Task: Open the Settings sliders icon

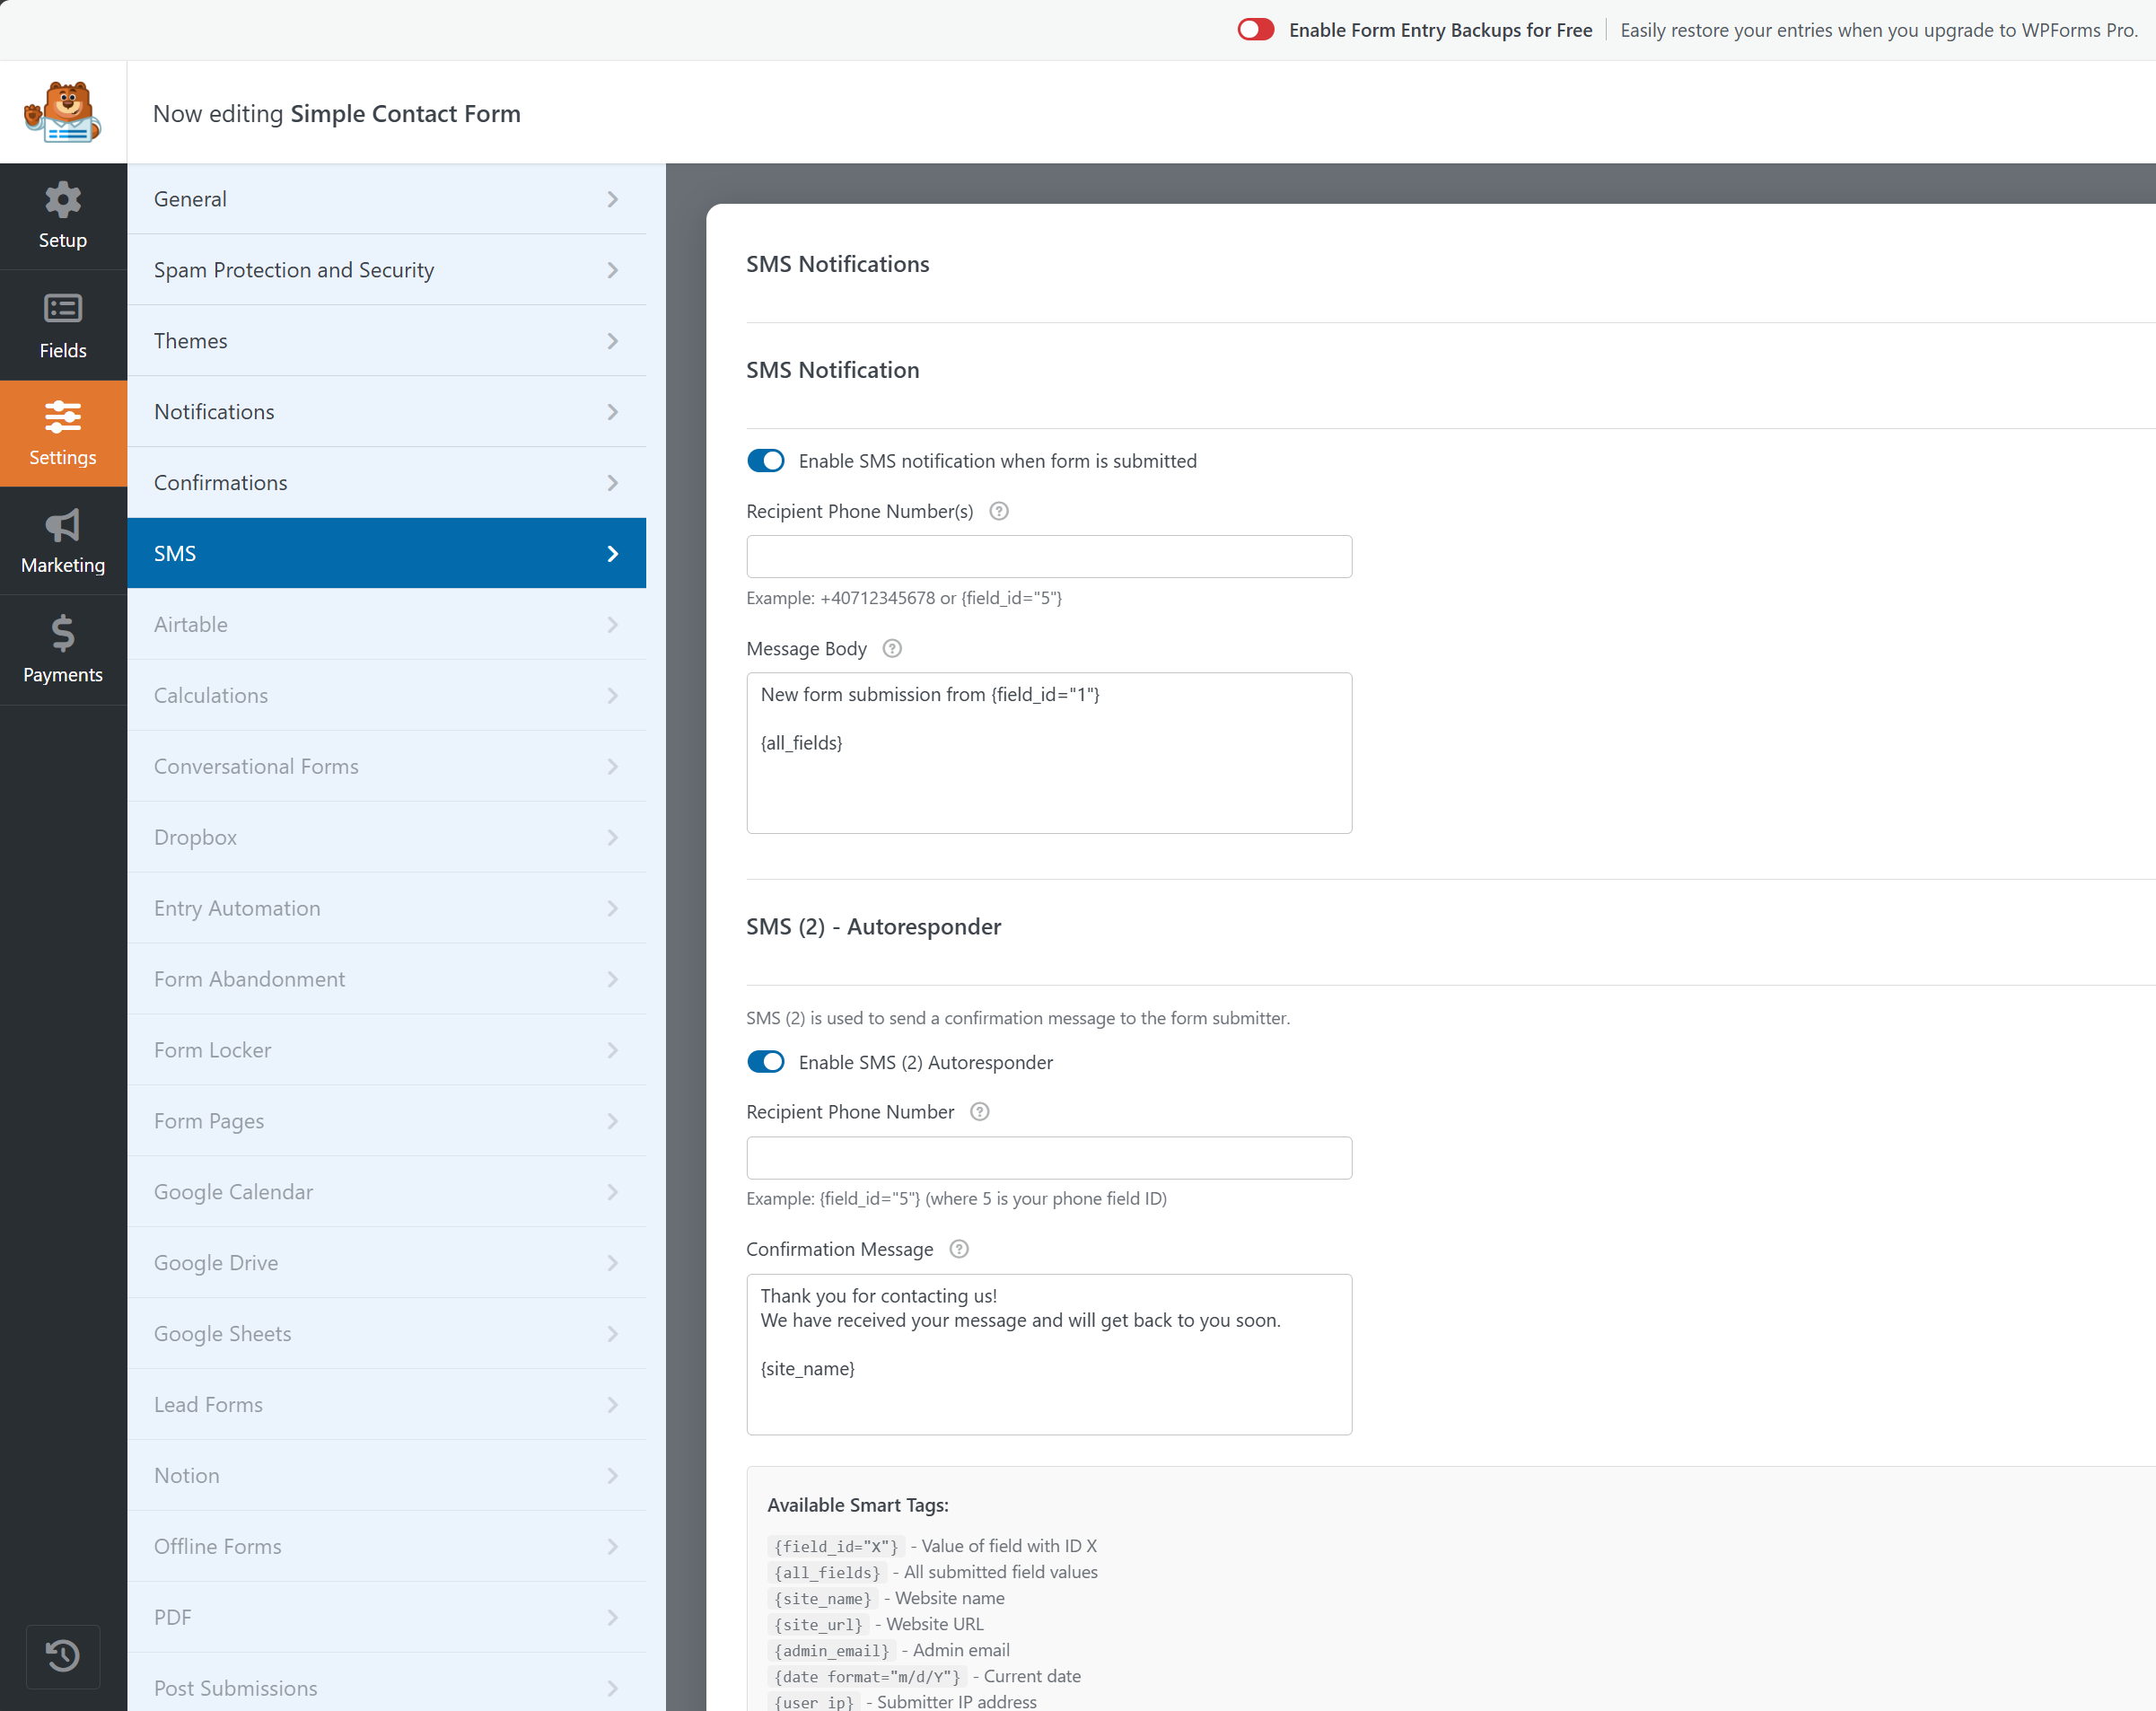Action: (62, 432)
